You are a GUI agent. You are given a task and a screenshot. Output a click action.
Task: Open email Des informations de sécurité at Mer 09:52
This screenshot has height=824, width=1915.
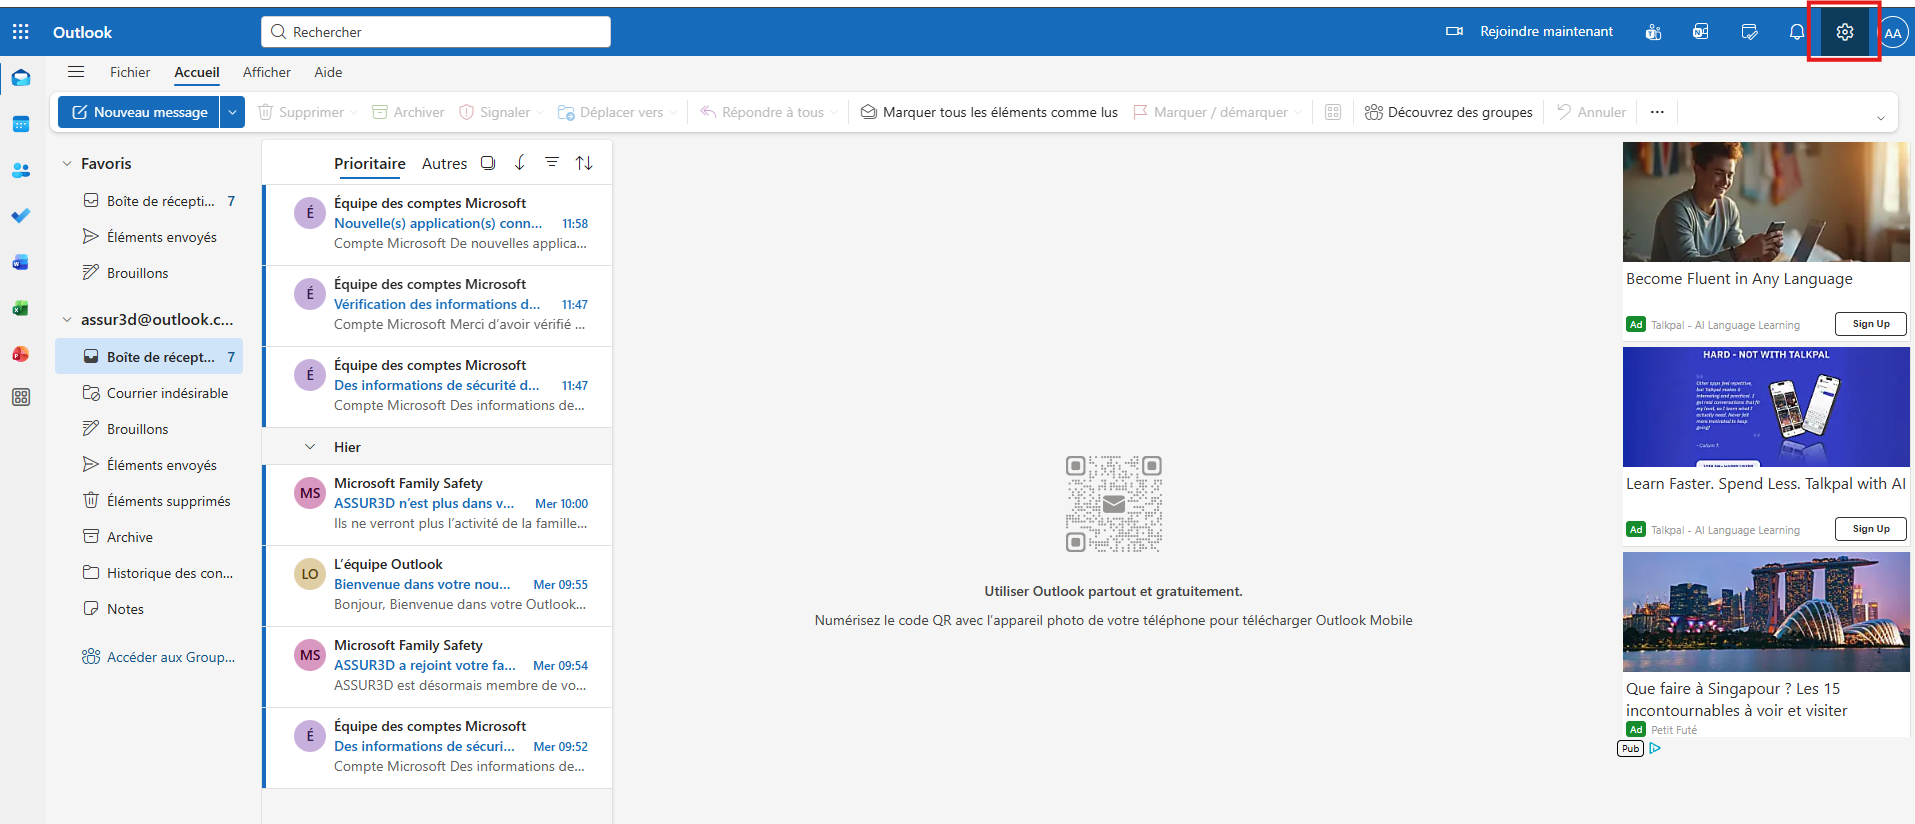[x=438, y=748]
